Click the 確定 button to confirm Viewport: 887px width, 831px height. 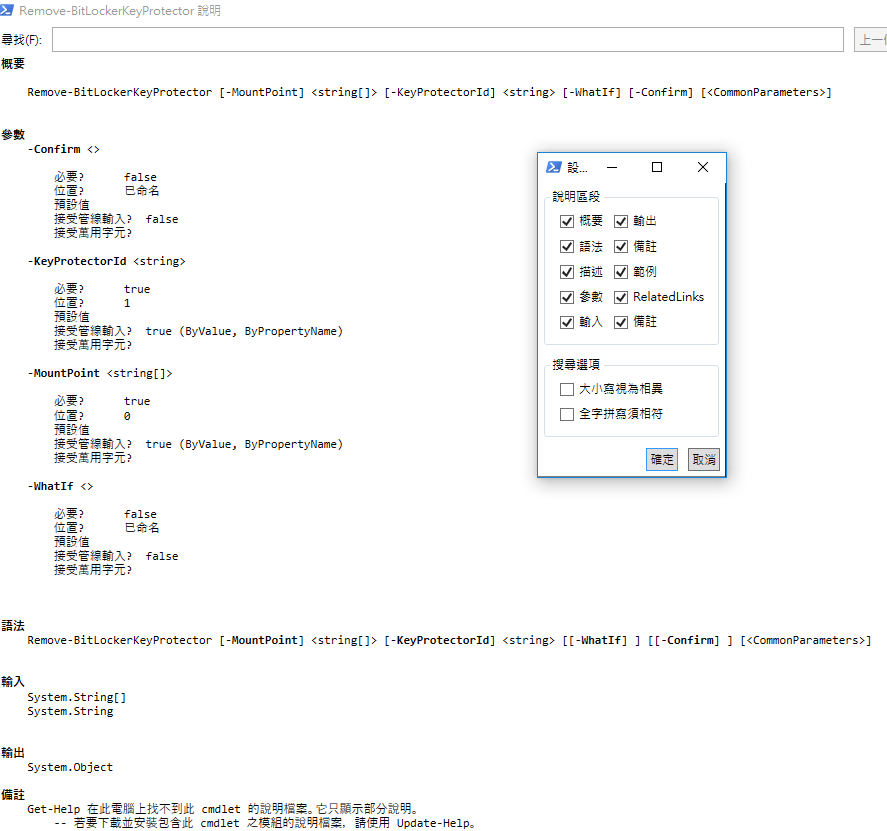(661, 459)
